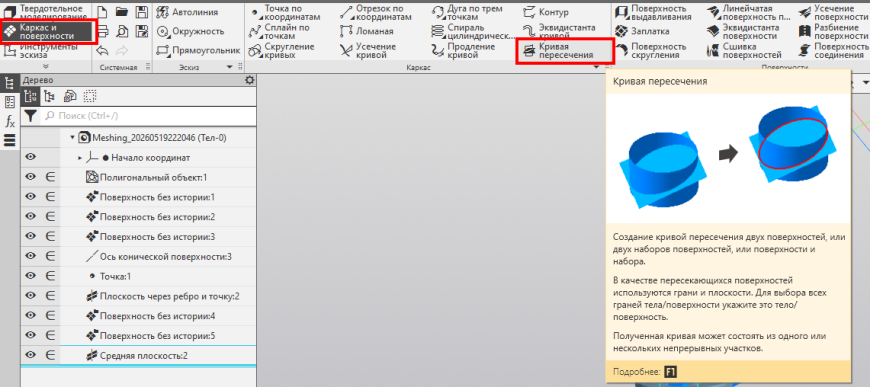The image size is (870, 387).
Task: Pick the Усечение кривой tool
Action: click(x=368, y=51)
